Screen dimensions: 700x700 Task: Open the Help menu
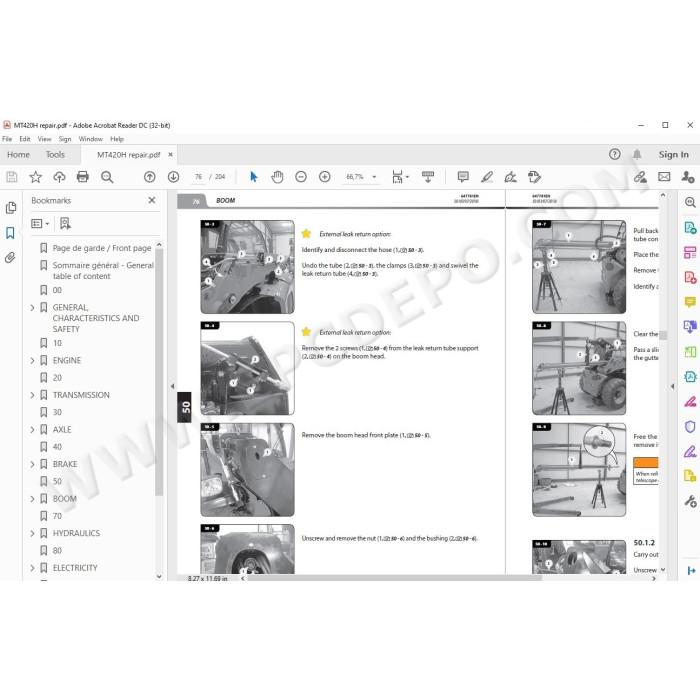pyautogui.click(x=117, y=139)
